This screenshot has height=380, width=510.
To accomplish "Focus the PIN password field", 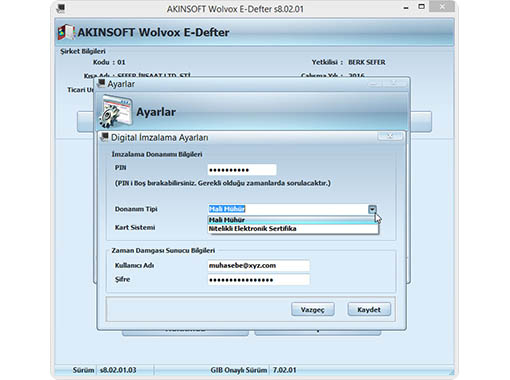I will pos(242,170).
